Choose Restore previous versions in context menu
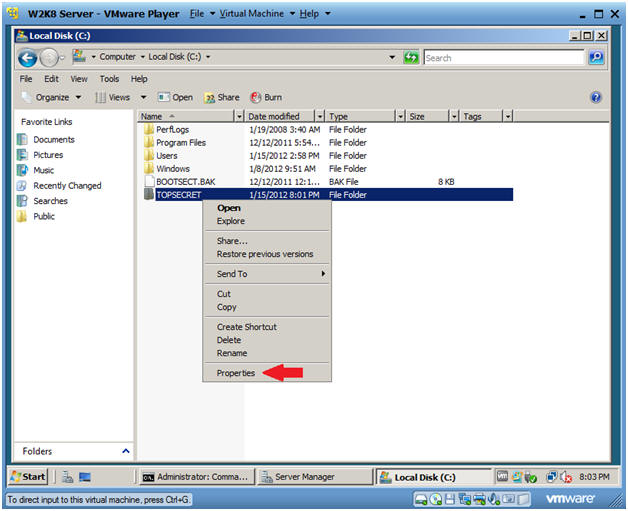 pos(265,254)
